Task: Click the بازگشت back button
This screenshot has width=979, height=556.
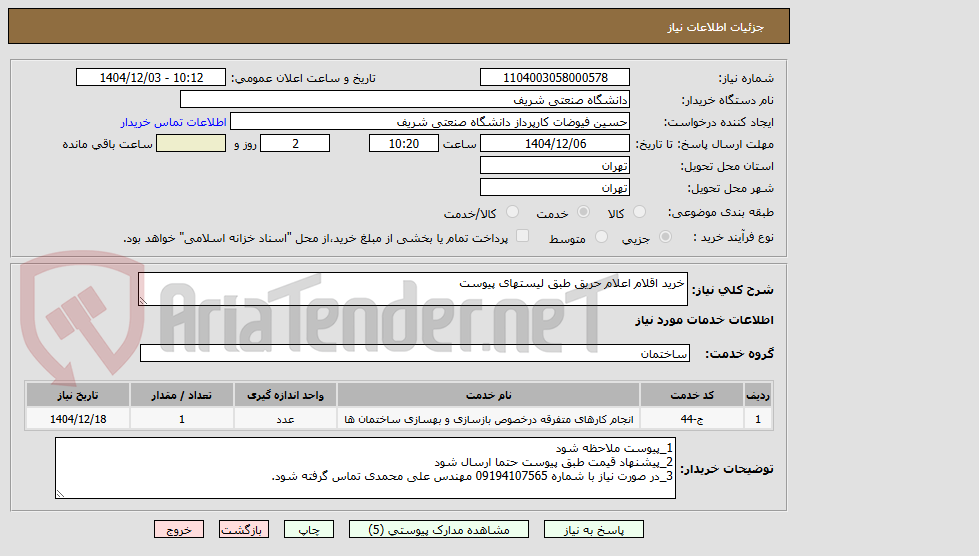Action: [244, 530]
